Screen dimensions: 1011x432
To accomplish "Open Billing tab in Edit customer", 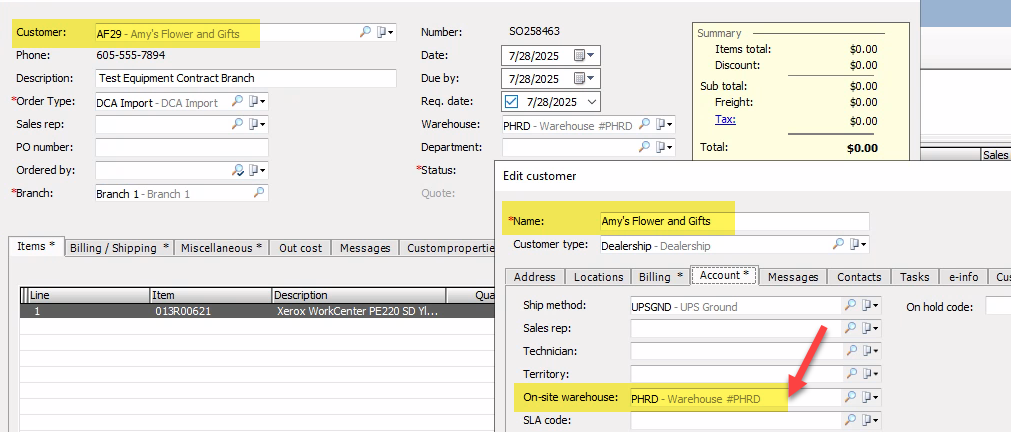I will (x=660, y=277).
